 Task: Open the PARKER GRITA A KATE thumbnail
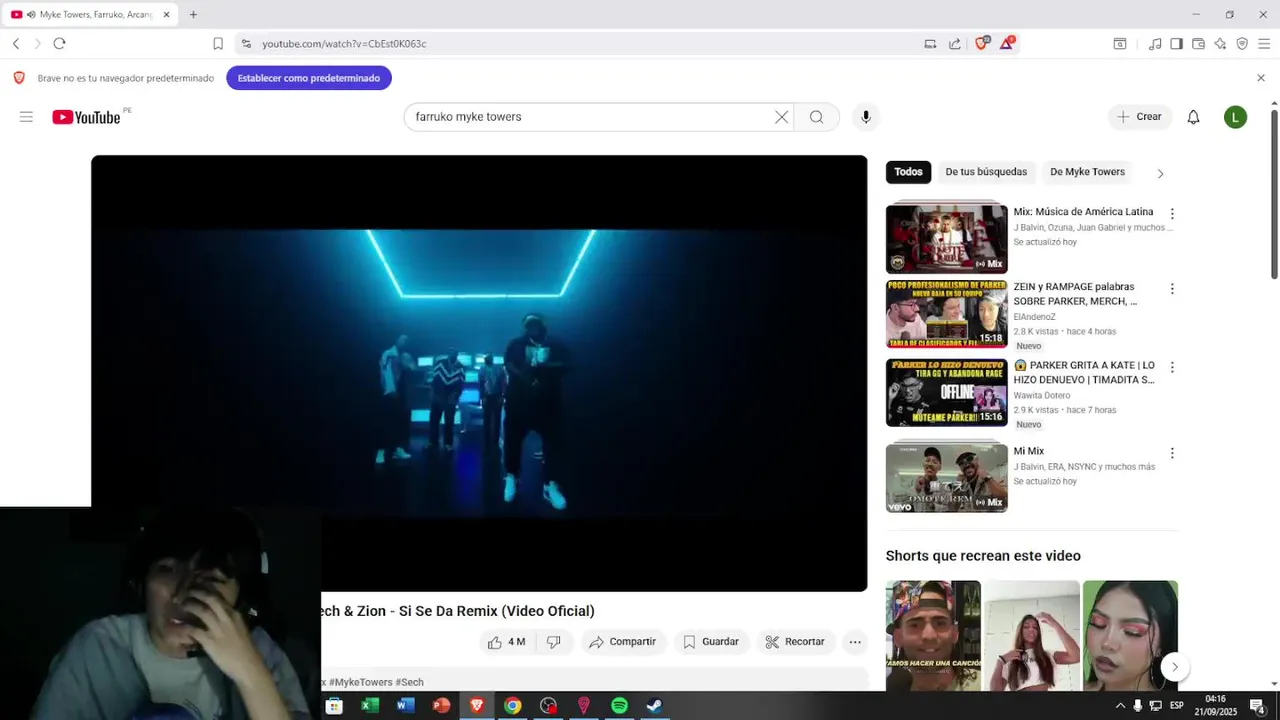[x=946, y=393]
